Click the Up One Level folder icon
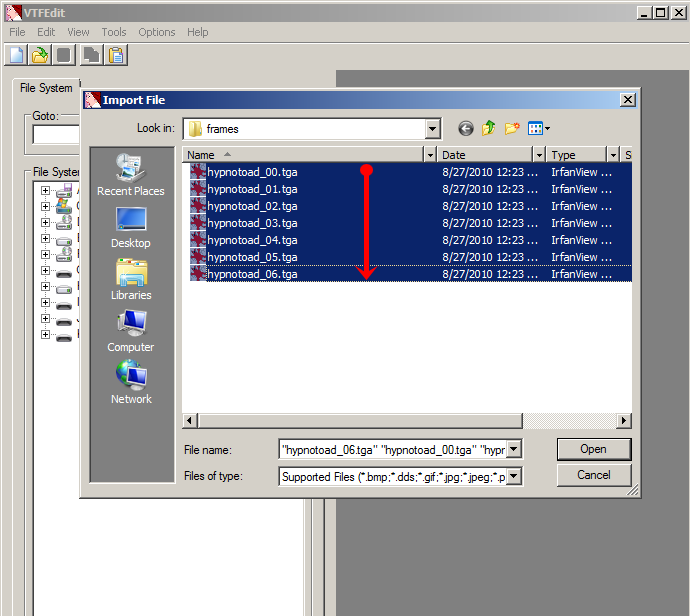690x616 pixels. (x=488, y=128)
